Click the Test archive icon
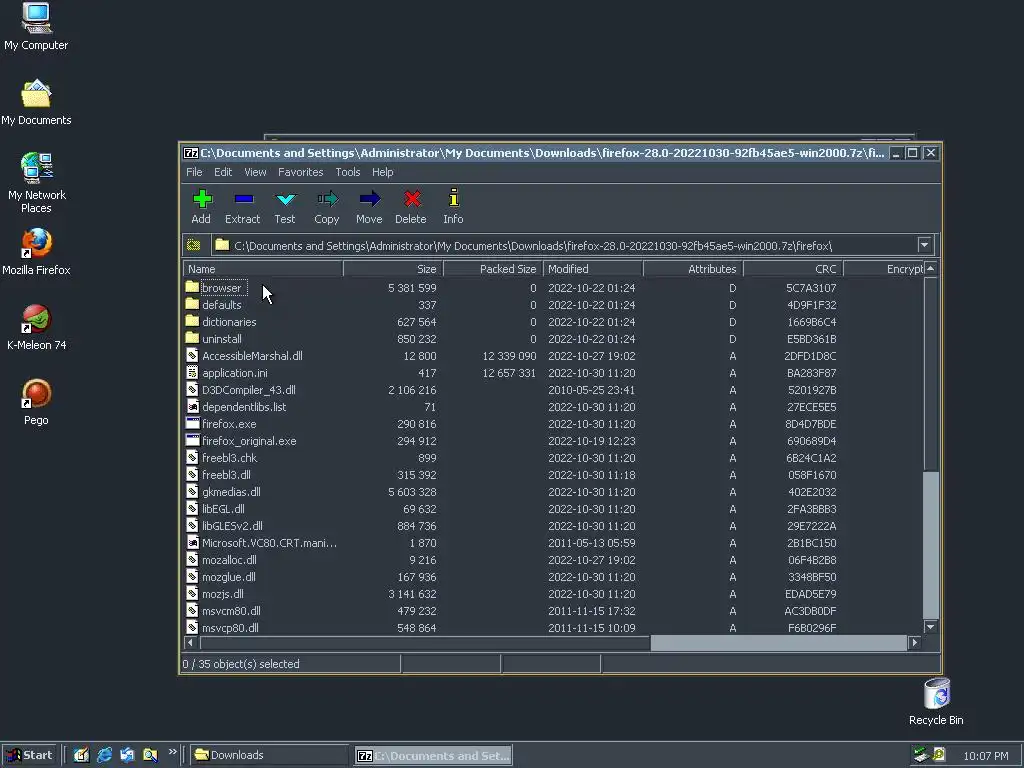1024x768 pixels. coord(285,199)
